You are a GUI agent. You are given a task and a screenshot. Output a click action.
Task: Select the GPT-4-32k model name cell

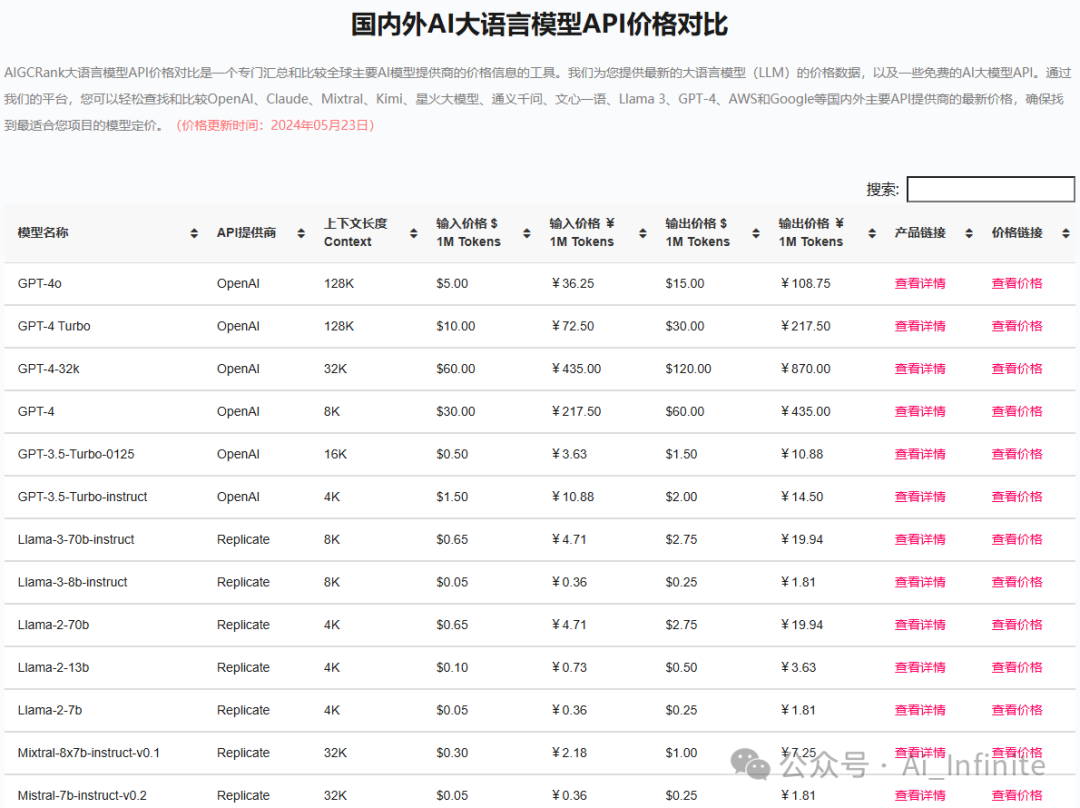point(48,369)
